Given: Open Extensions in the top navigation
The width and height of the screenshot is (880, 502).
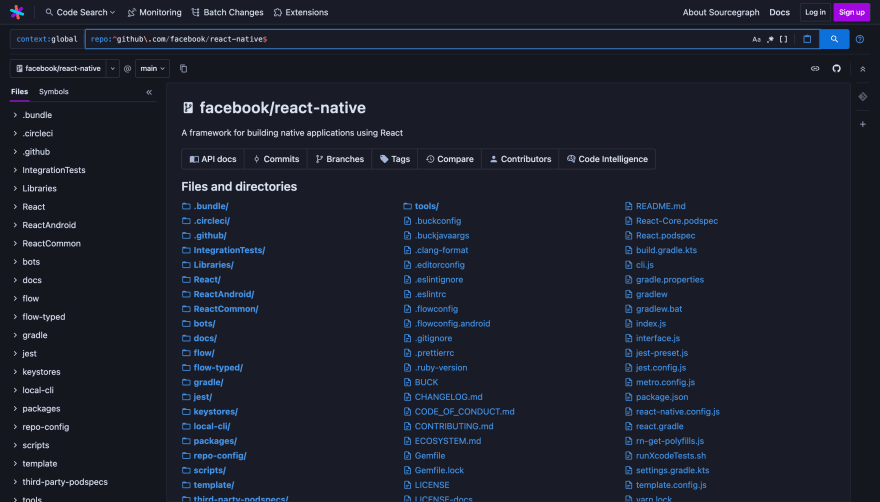Looking at the screenshot, I should click(x=301, y=12).
